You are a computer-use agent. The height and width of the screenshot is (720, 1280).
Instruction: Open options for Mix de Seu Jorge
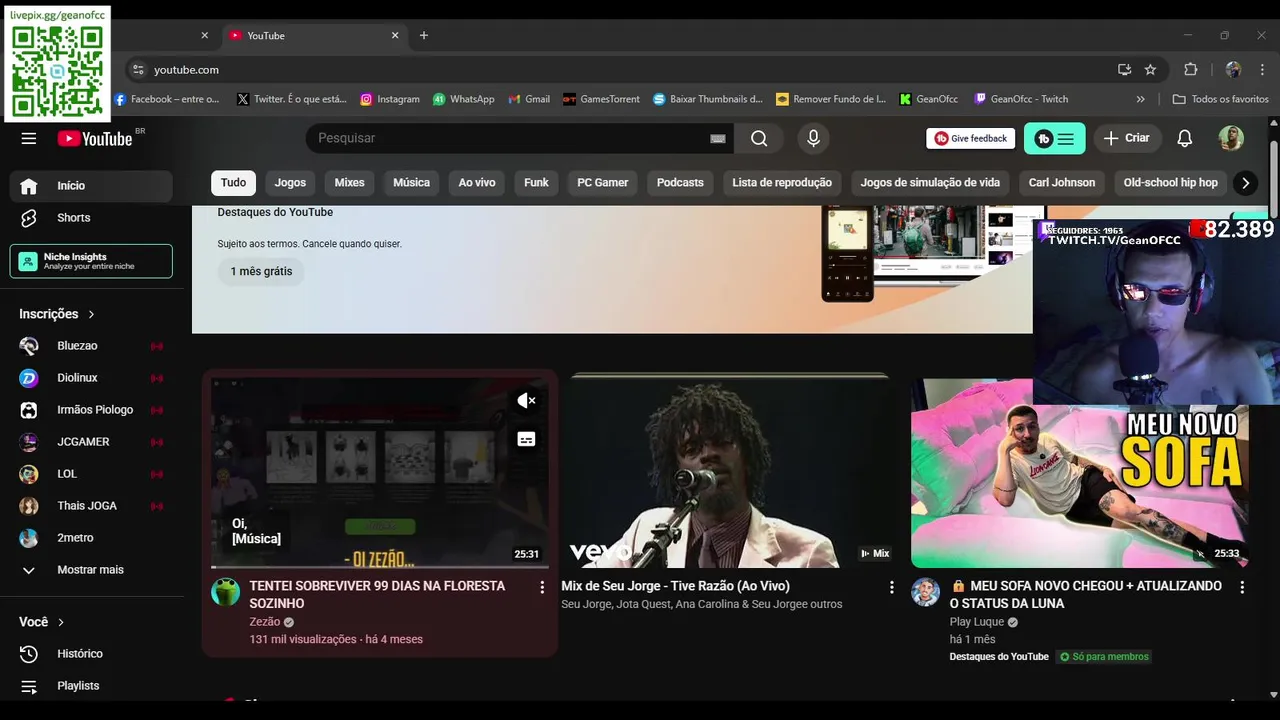coord(891,587)
